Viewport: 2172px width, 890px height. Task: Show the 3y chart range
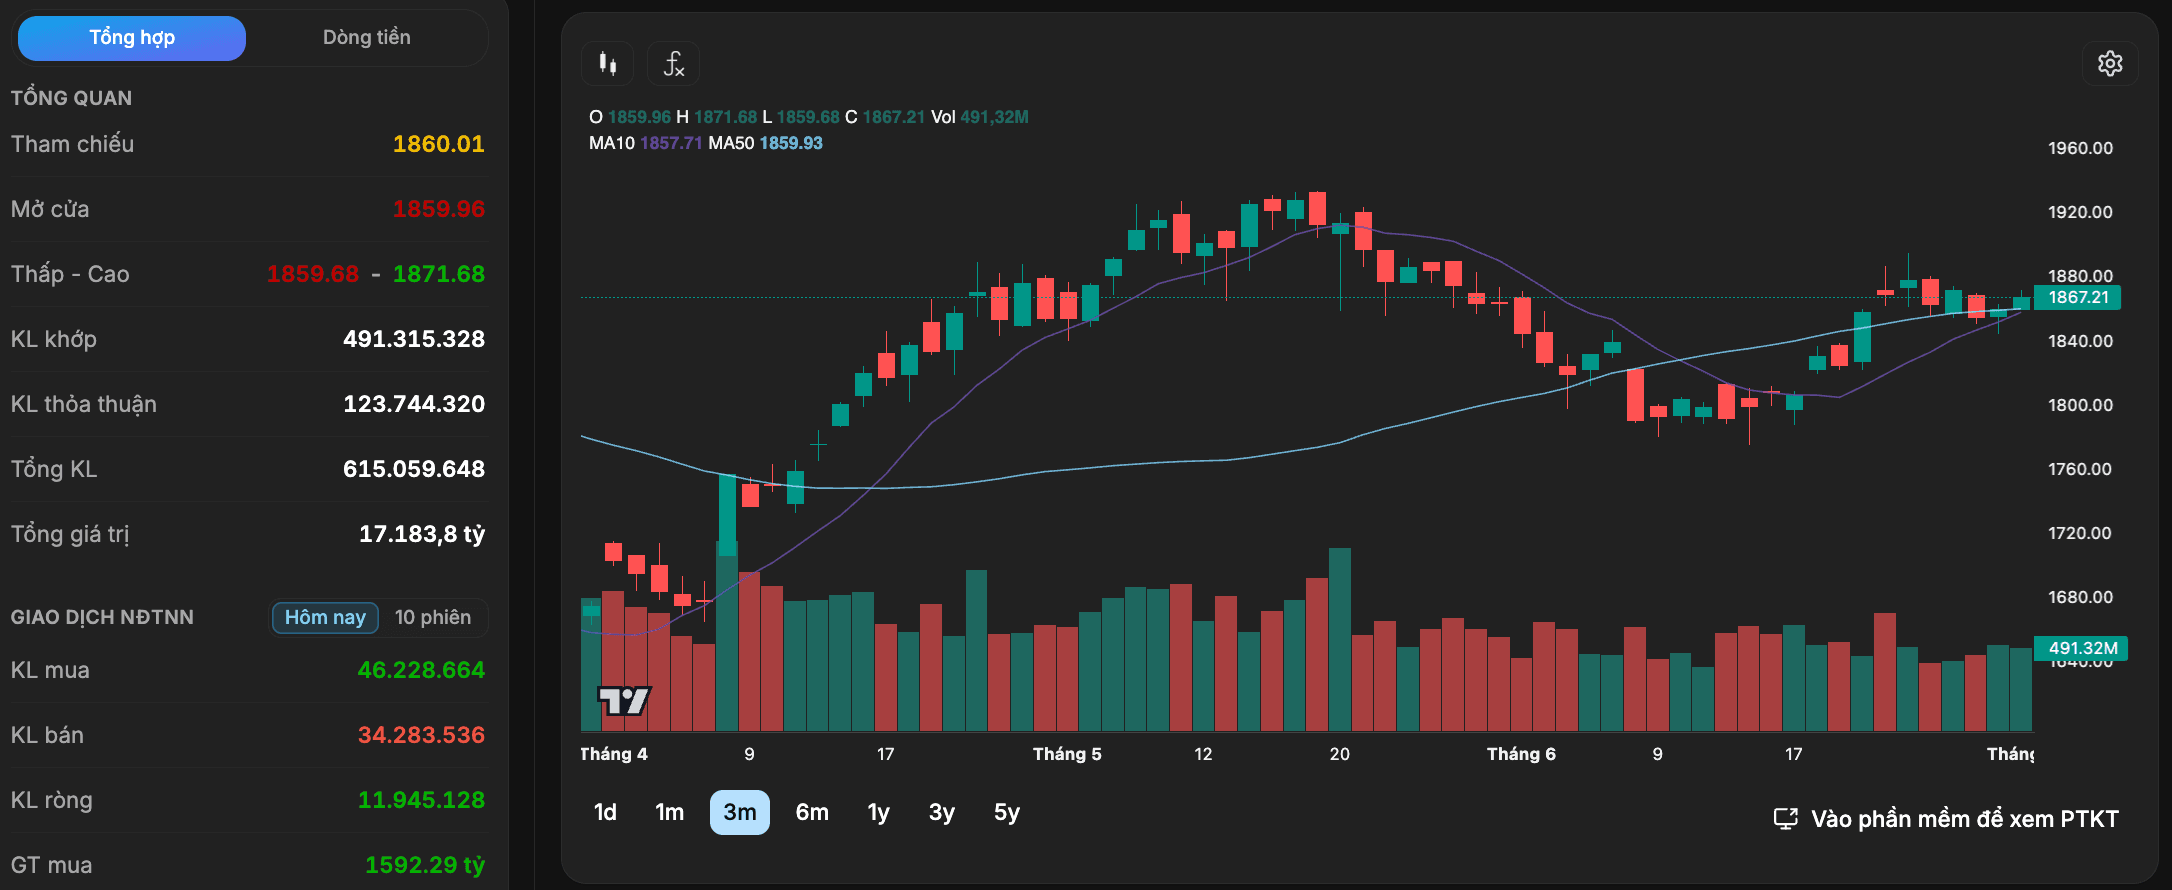942,812
